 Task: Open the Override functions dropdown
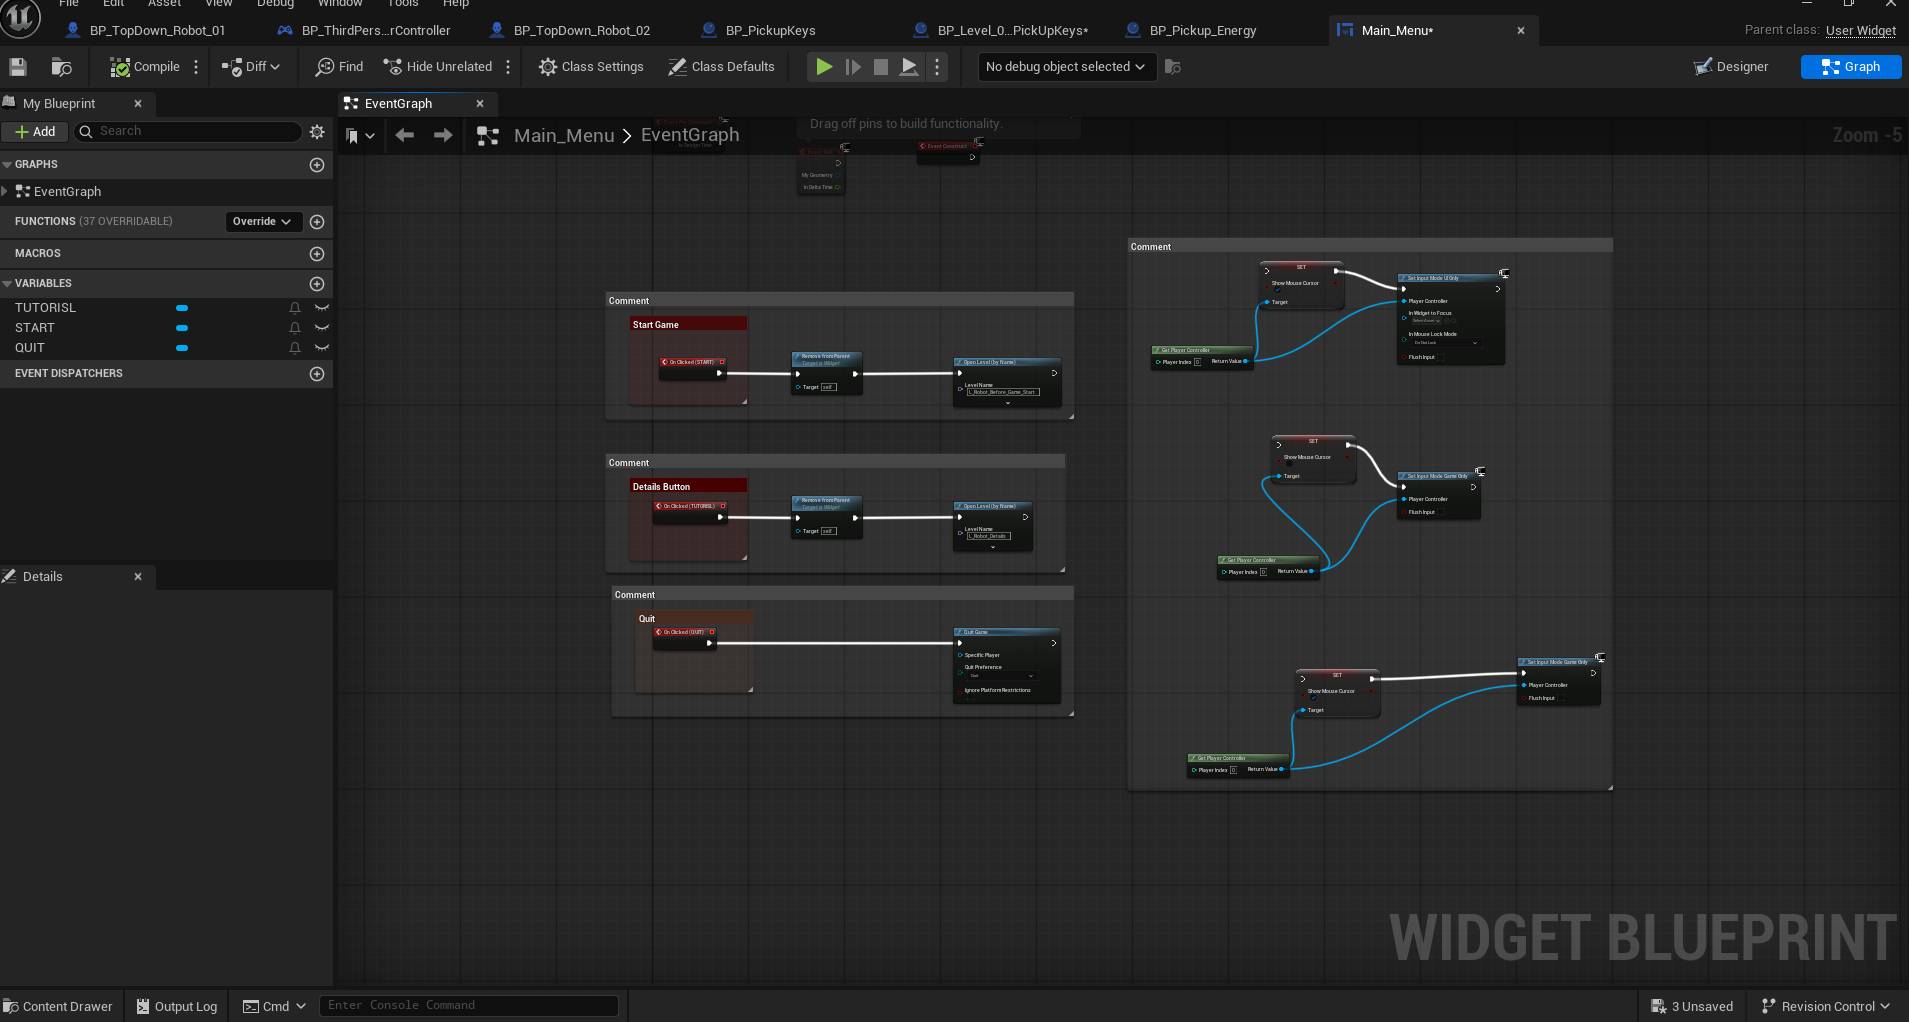[x=262, y=221]
